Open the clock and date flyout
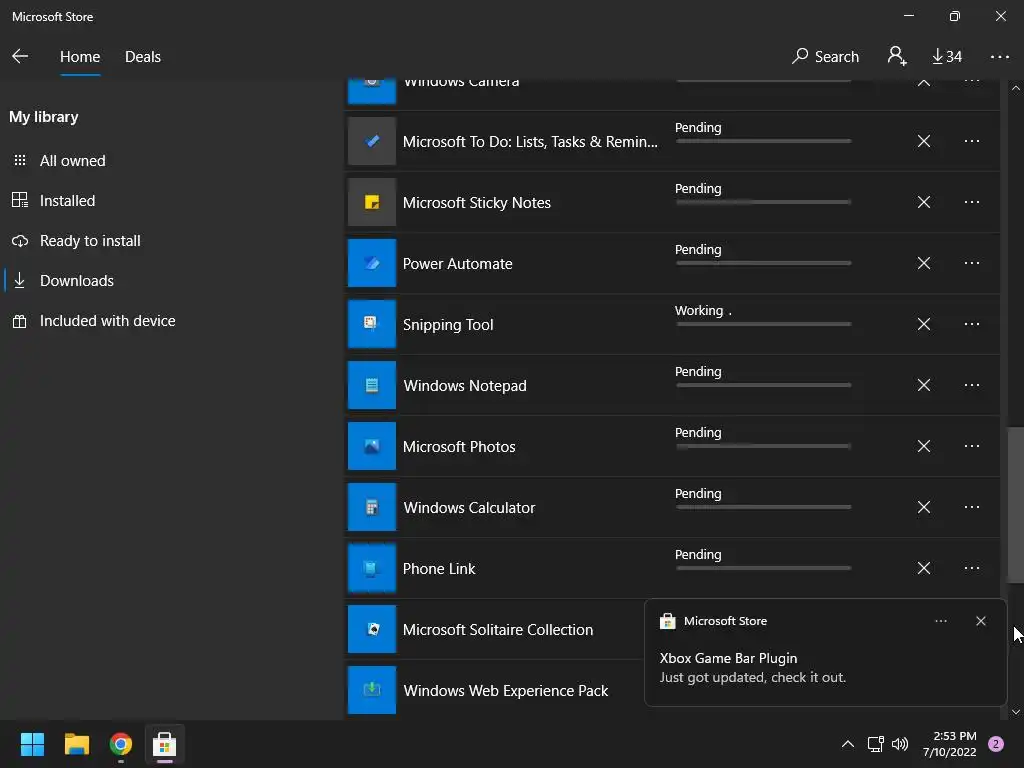Screen dimensions: 1024x768 tap(950, 744)
